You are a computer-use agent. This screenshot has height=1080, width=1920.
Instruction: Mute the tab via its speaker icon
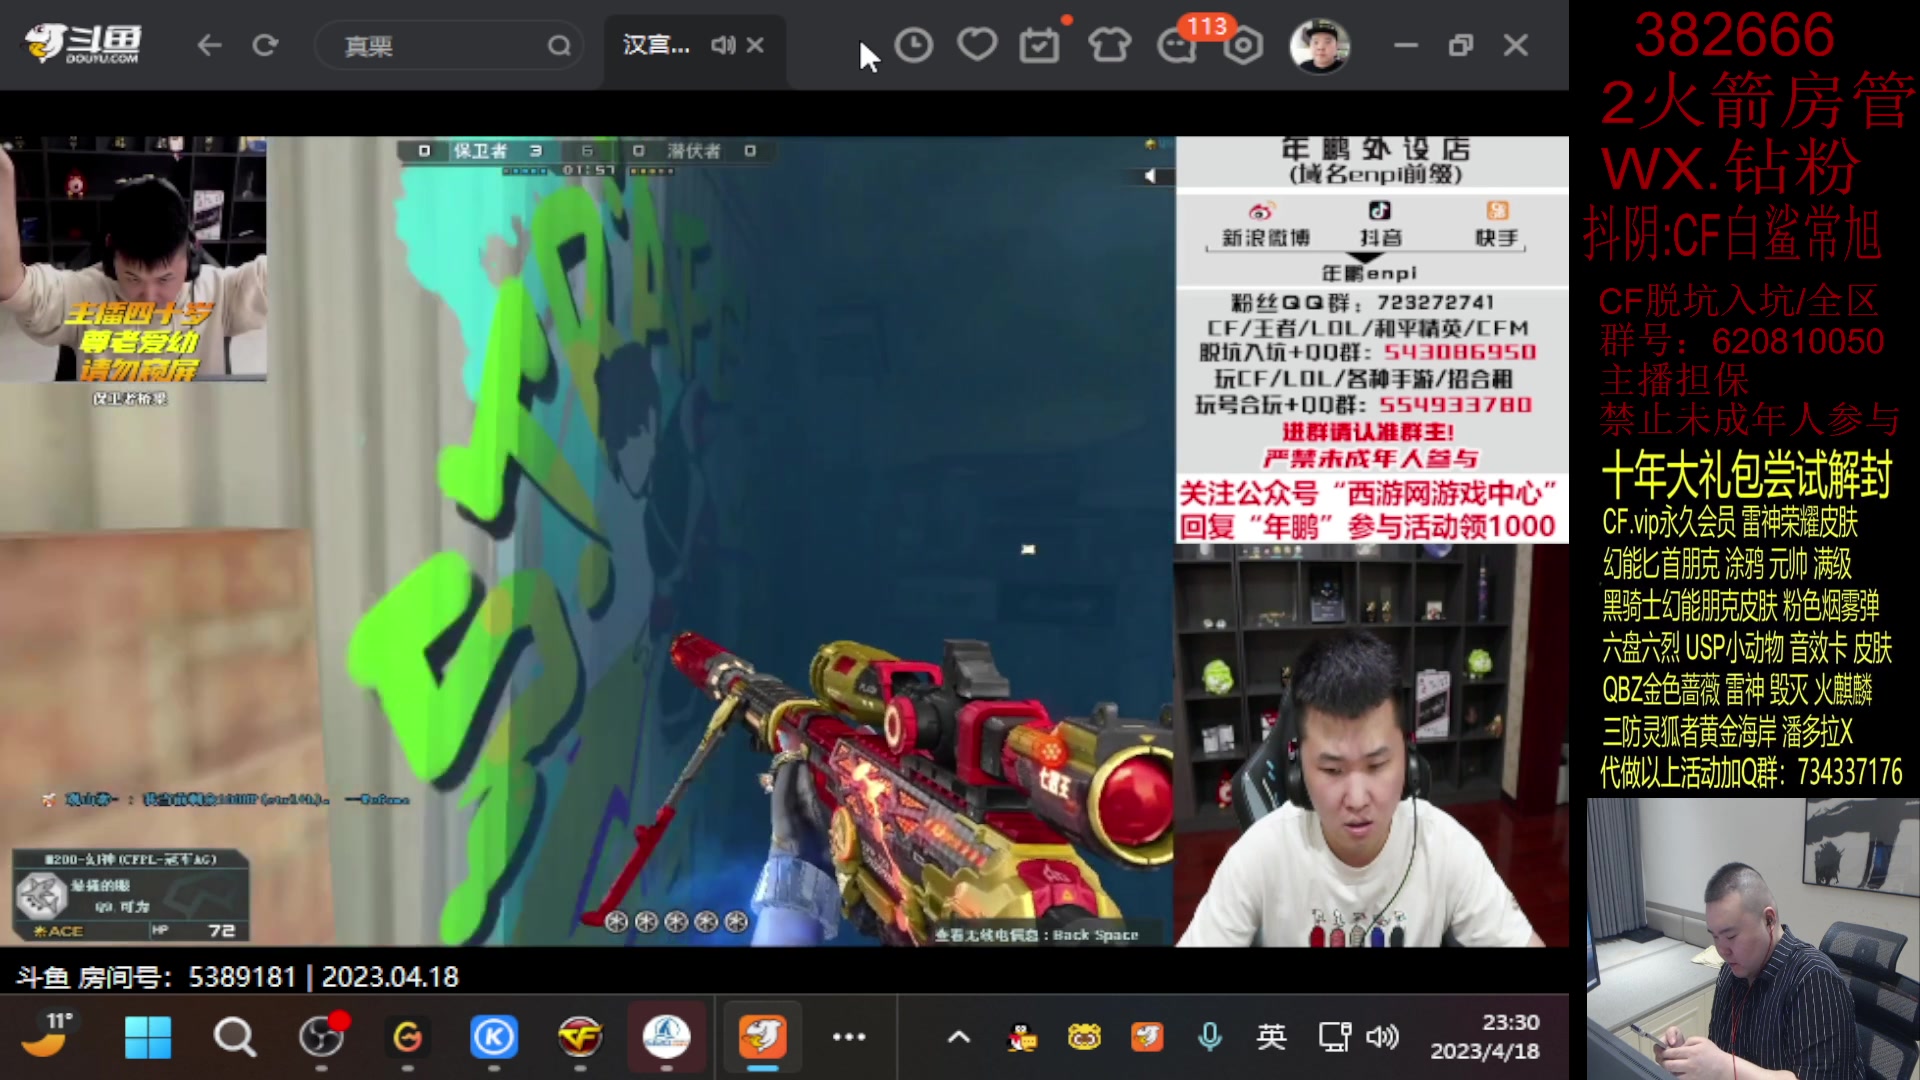(x=723, y=45)
